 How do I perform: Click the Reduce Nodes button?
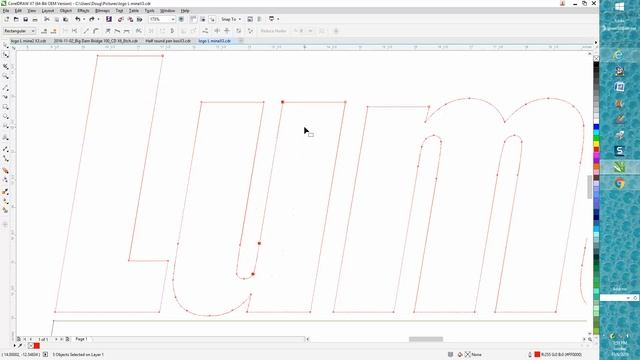(x=273, y=31)
